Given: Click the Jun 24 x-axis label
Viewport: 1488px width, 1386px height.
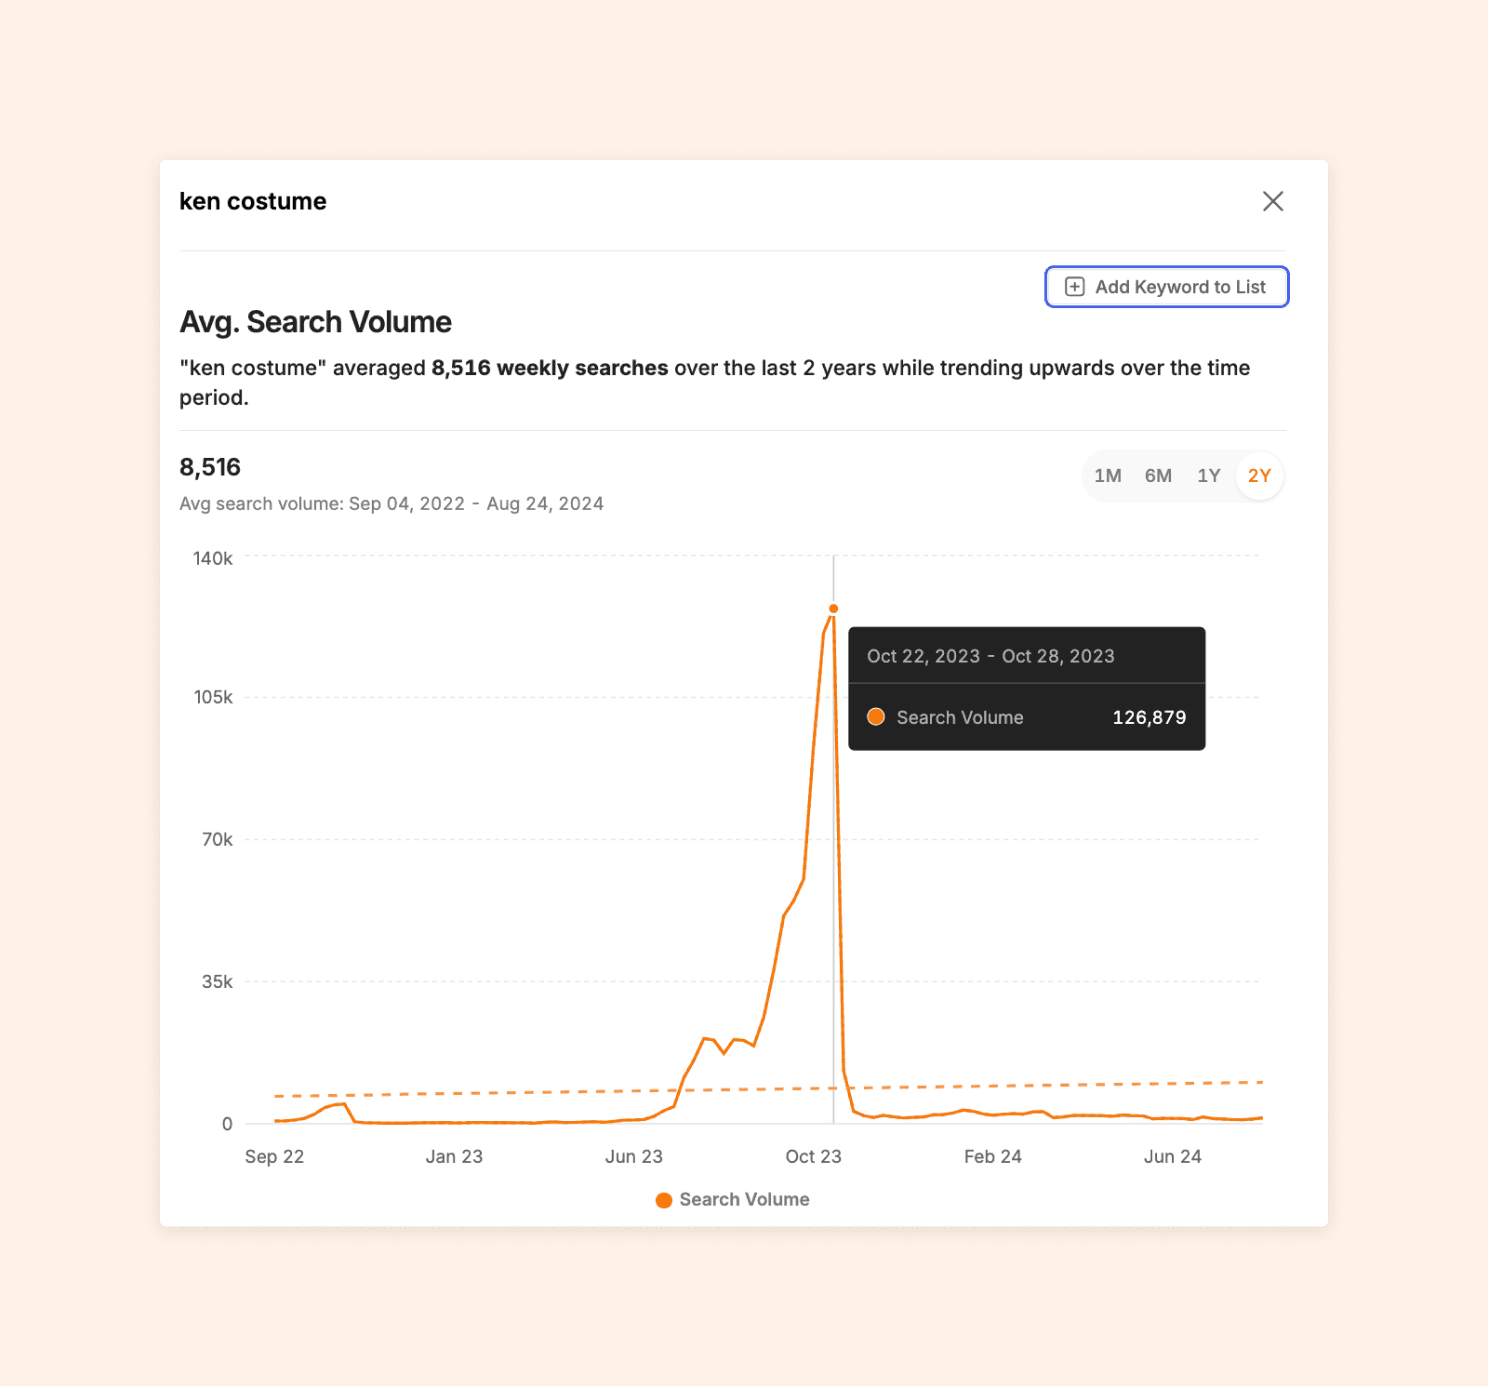Looking at the screenshot, I should click(x=1172, y=1156).
